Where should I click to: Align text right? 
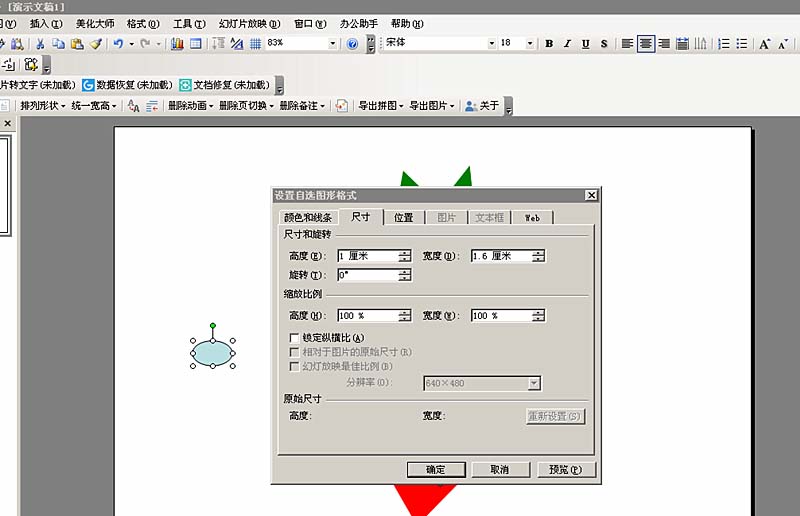pyautogui.click(x=664, y=44)
